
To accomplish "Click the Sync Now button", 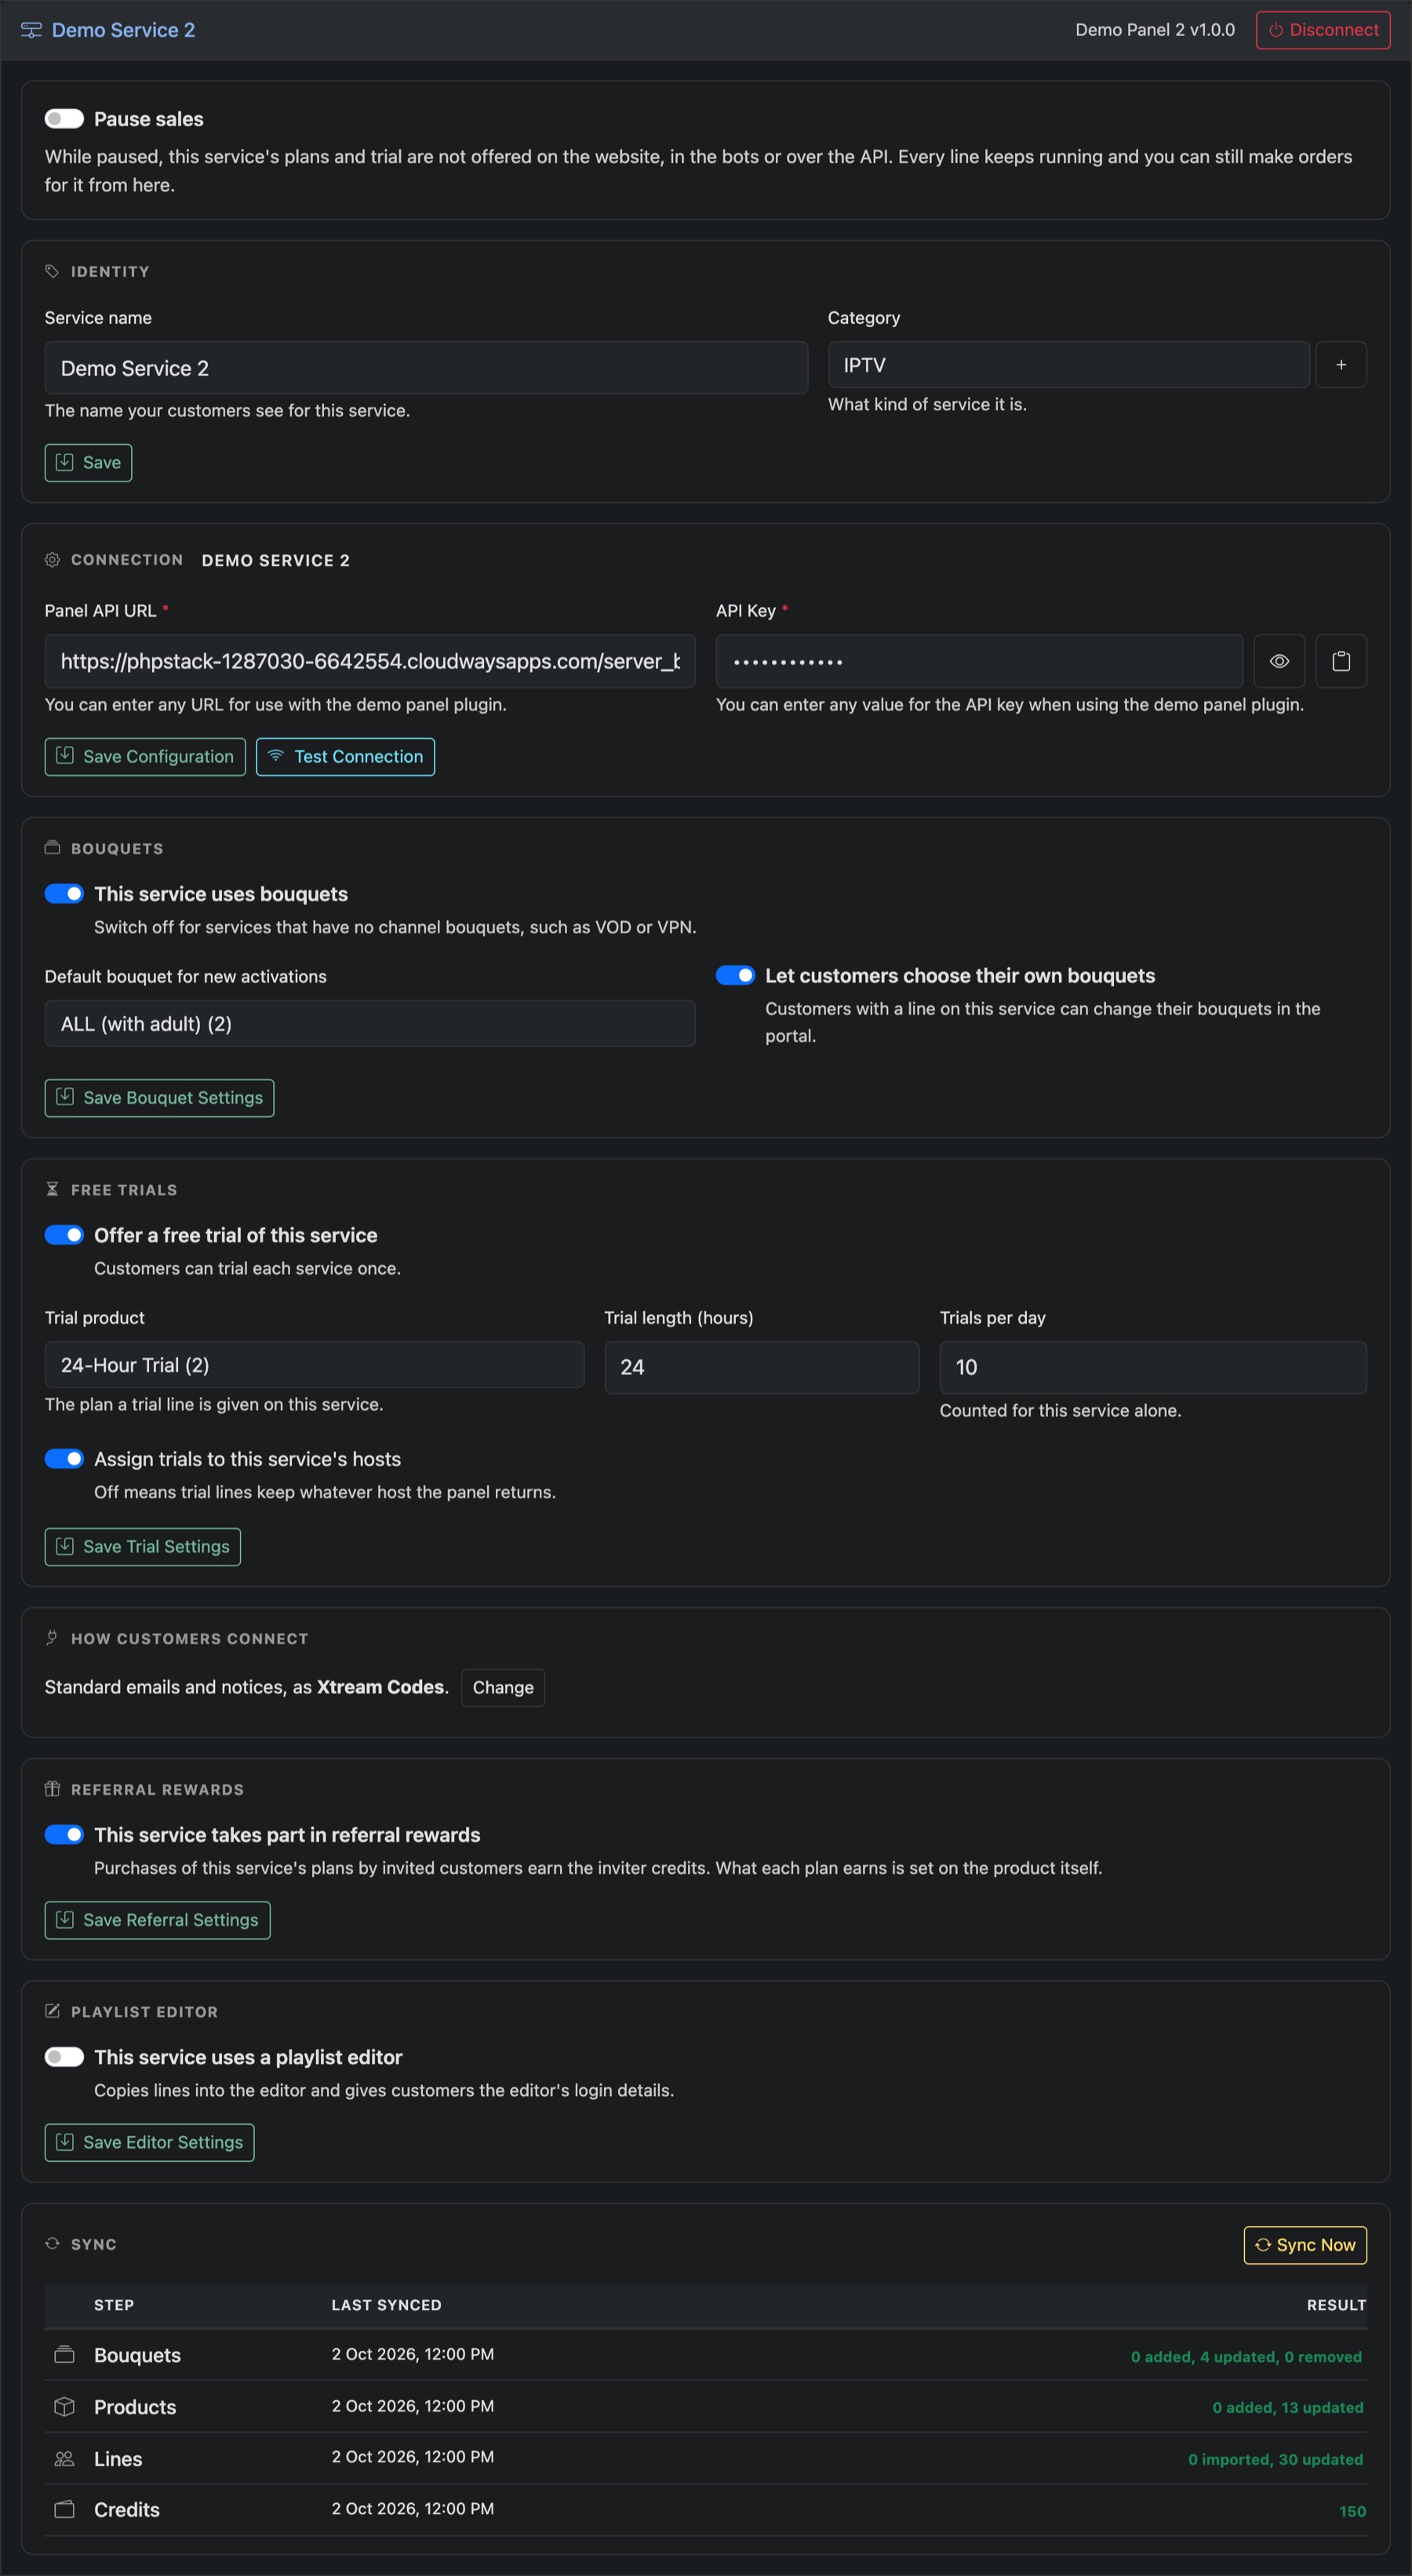I will [1305, 2245].
